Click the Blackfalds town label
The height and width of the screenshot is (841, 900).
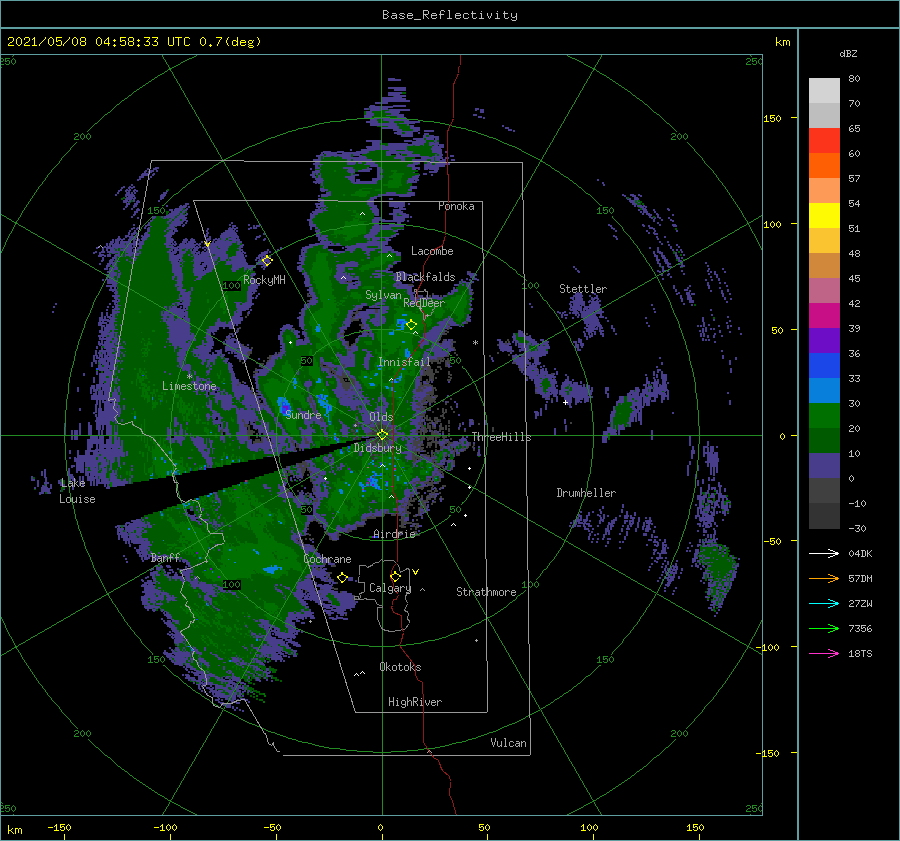425,277
